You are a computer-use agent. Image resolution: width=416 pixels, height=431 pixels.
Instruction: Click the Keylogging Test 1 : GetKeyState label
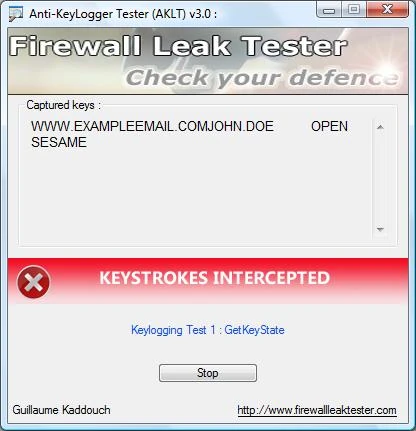(208, 330)
